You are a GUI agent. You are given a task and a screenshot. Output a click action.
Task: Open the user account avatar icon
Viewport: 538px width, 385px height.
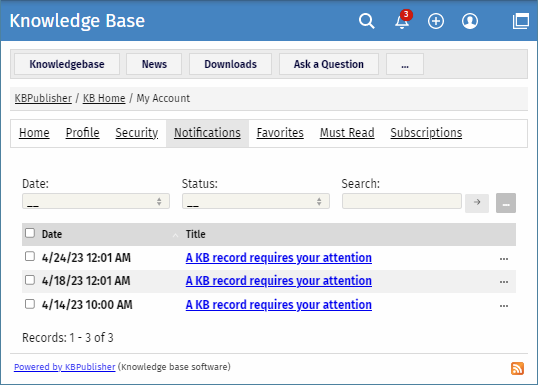point(470,21)
